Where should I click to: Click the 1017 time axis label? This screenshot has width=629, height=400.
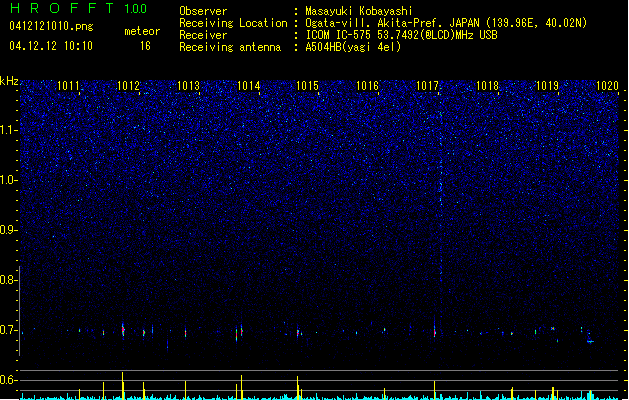pyautogui.click(x=428, y=85)
